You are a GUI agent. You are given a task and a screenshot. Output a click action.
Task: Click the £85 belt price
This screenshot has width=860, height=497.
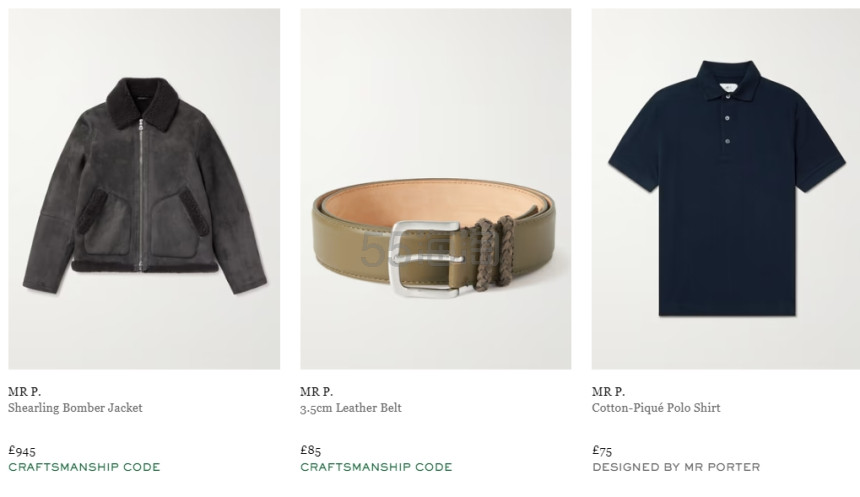click(310, 450)
